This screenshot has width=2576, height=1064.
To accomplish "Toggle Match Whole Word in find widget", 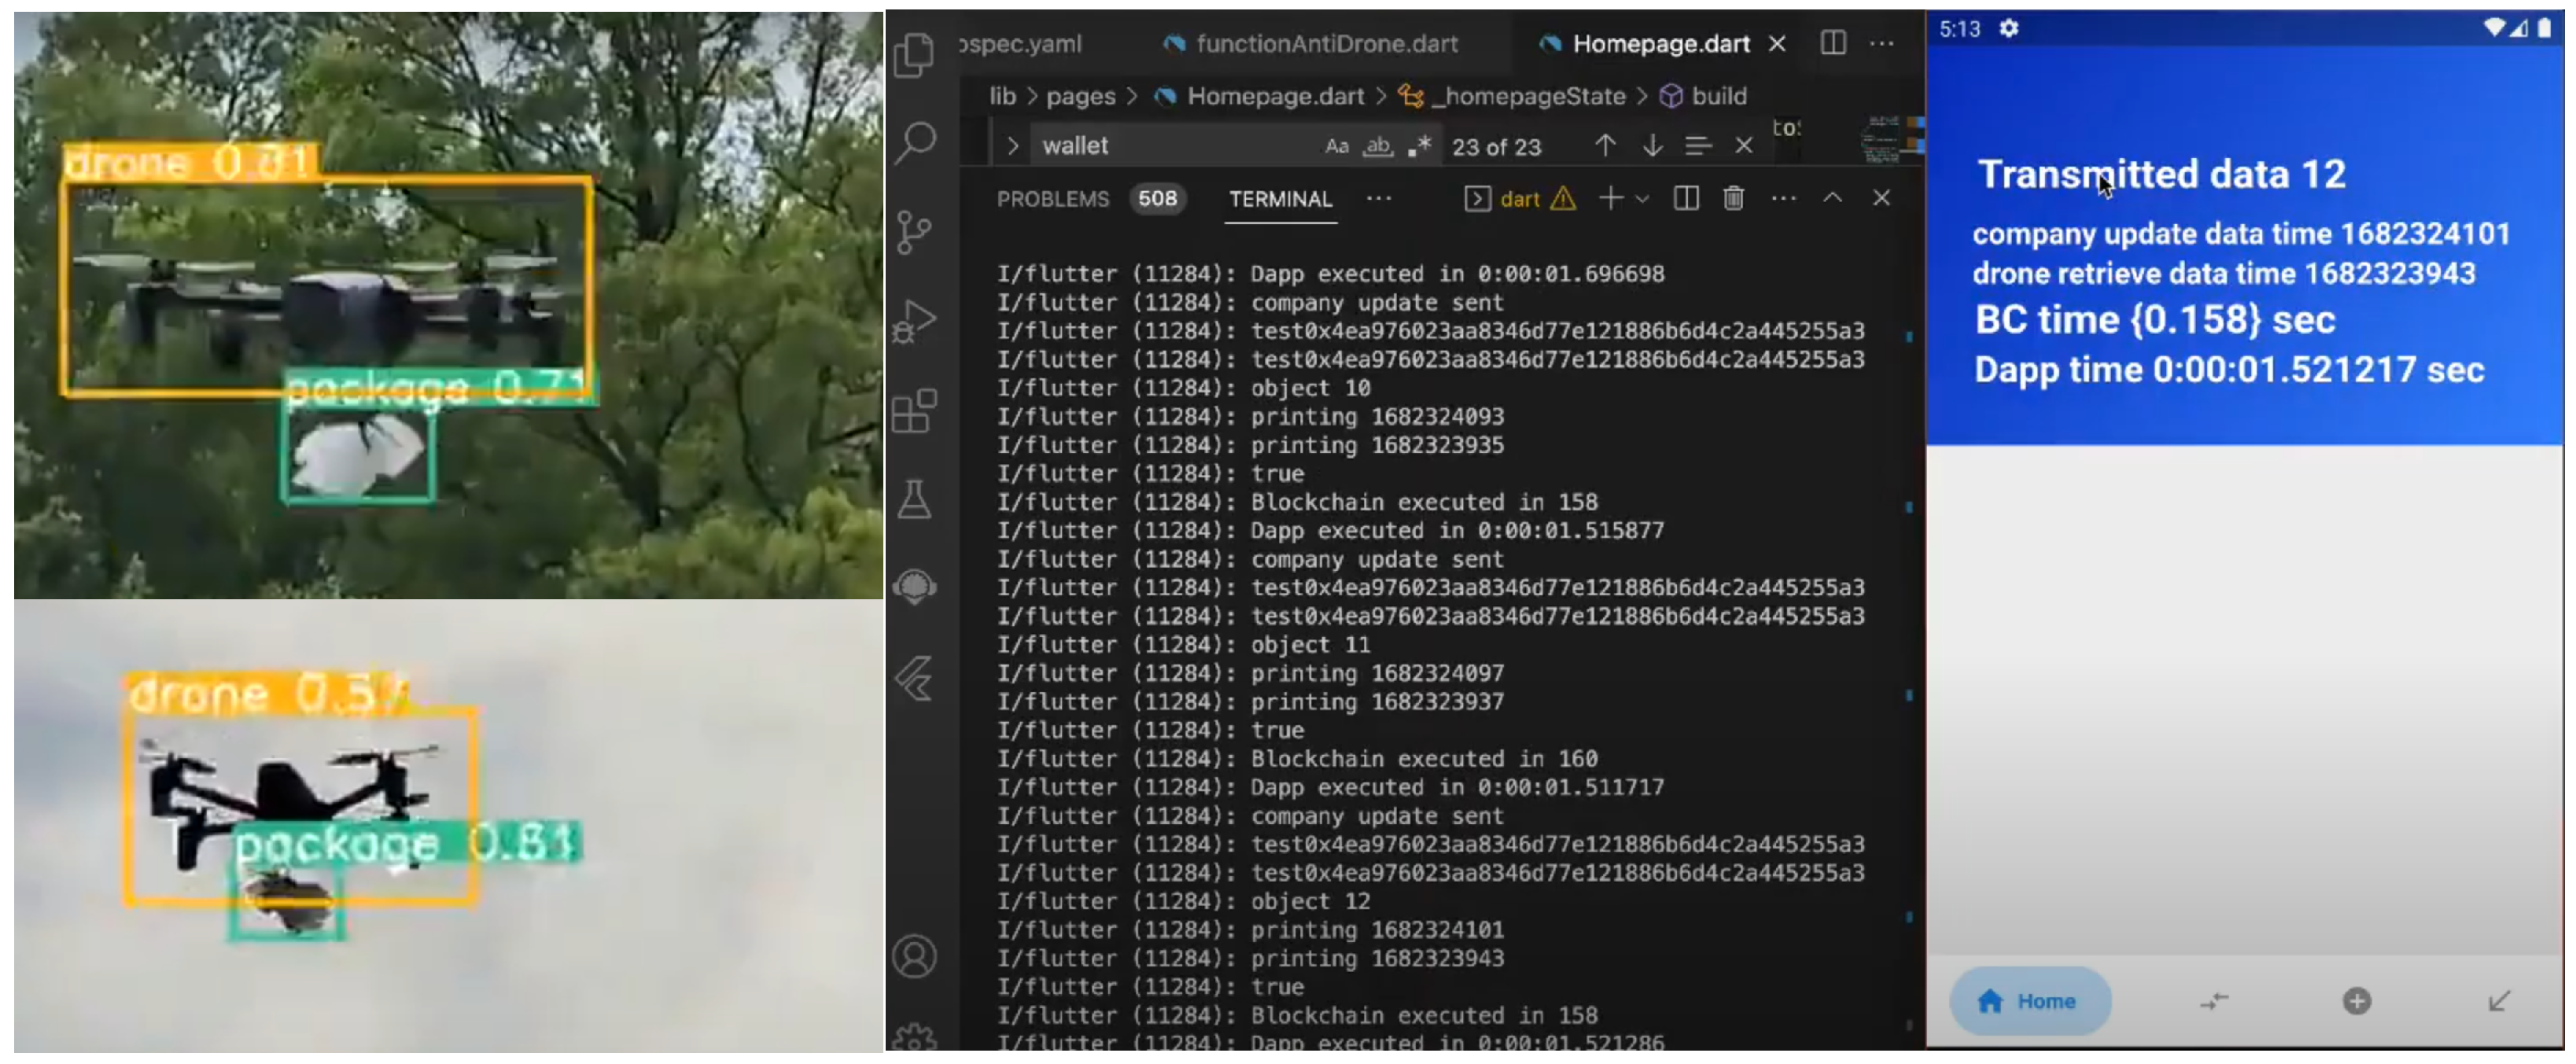I will [x=1378, y=146].
